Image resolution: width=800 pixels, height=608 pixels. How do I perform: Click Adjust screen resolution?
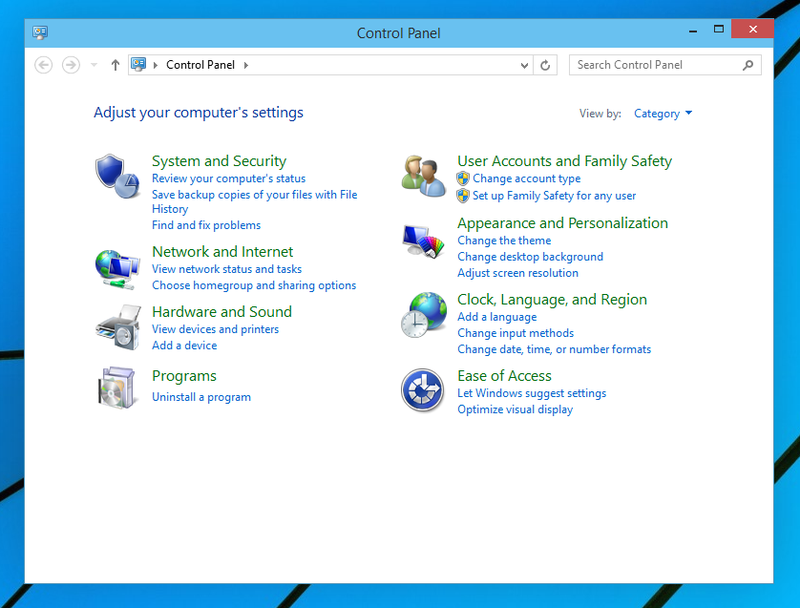tap(518, 273)
